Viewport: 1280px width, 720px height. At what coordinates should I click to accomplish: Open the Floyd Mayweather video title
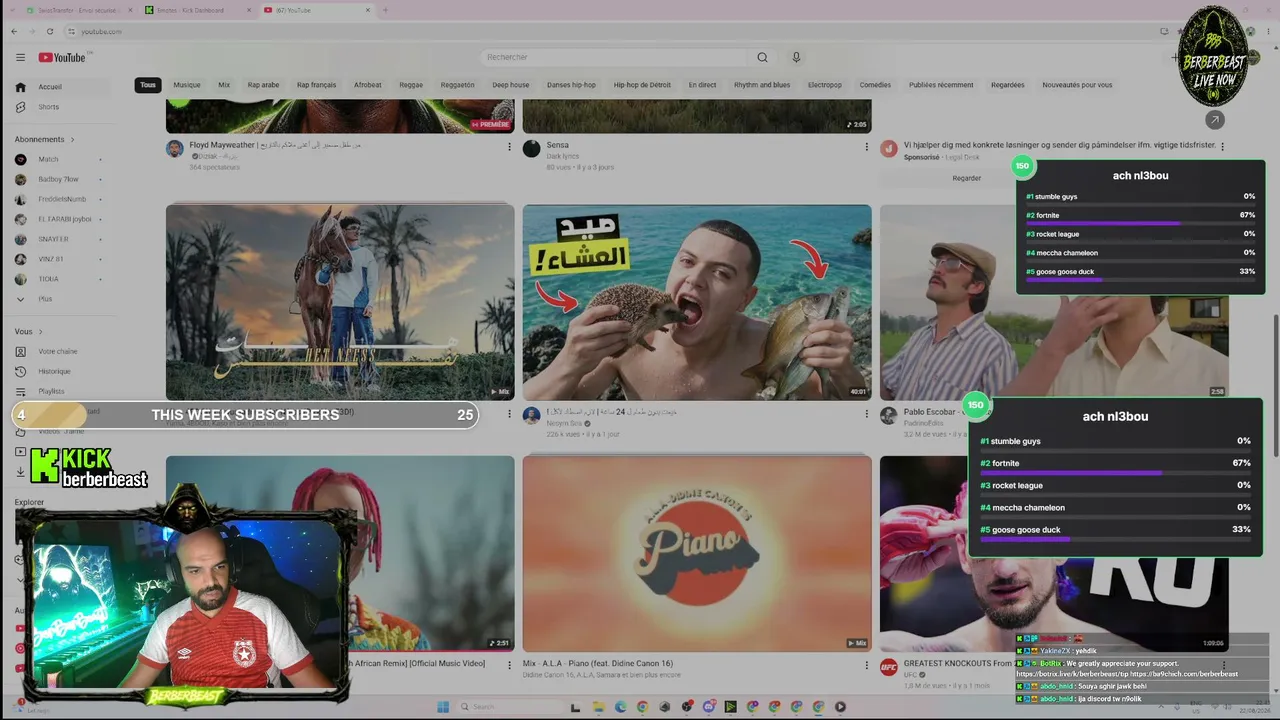coord(275,145)
